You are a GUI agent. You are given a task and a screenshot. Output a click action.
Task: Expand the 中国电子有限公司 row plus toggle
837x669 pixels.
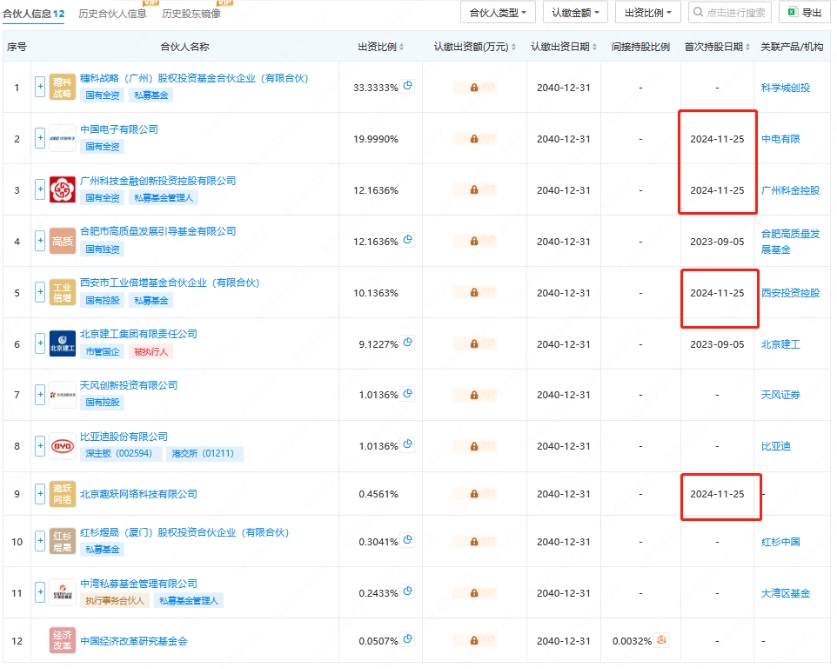(41, 139)
